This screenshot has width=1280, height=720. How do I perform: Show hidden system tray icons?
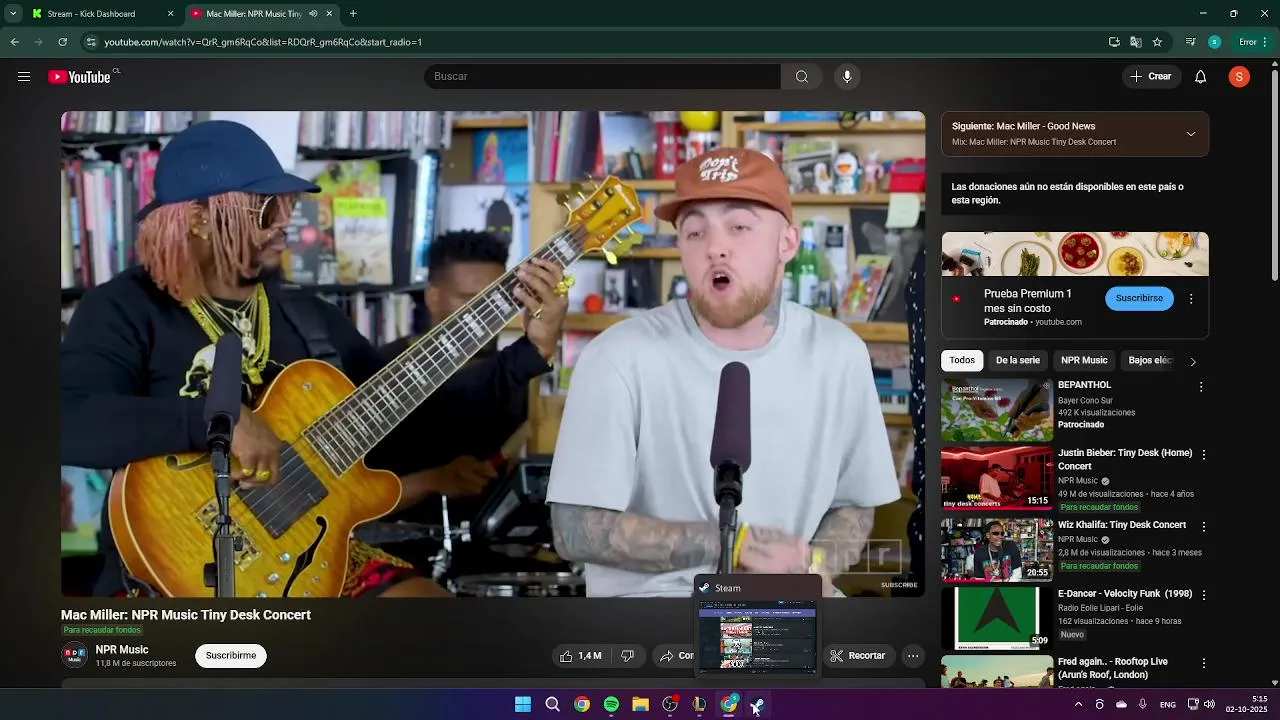click(x=1078, y=705)
